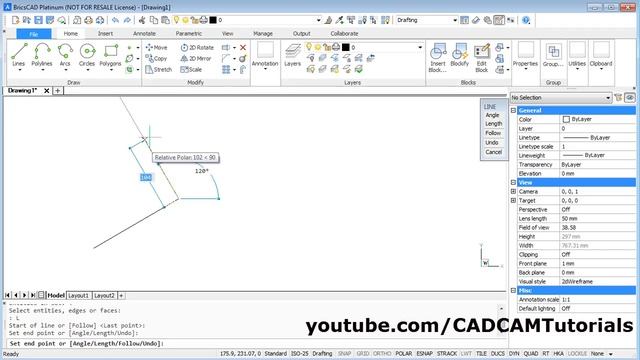The image size is (640, 360).
Task: Toggle GRID in status bar
Action: click(x=362, y=353)
